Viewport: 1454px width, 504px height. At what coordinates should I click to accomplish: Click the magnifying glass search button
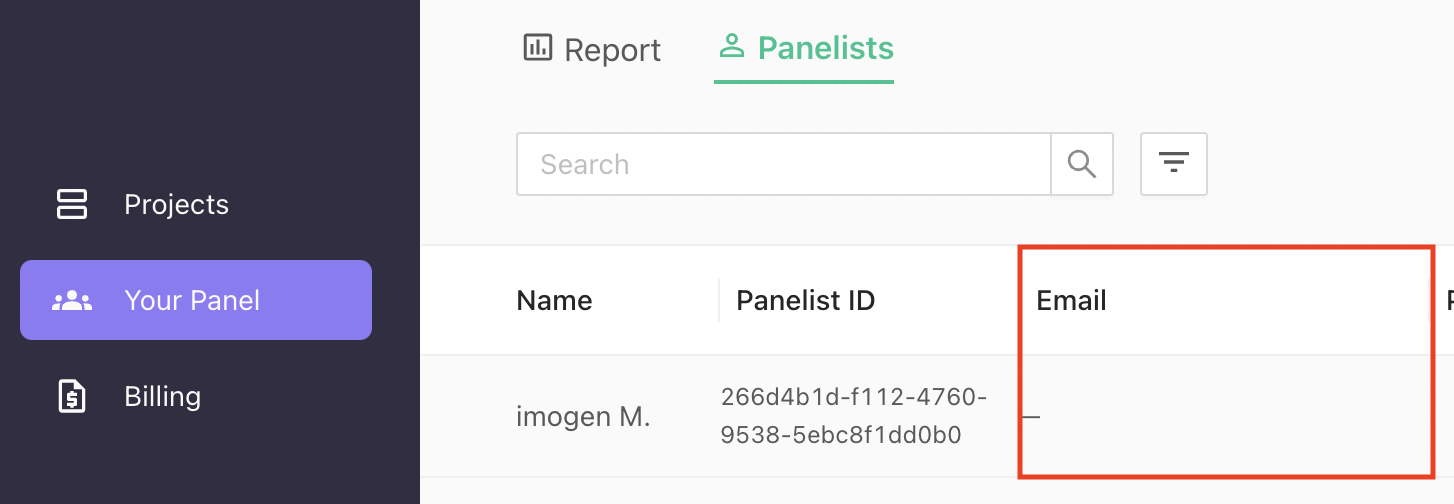(x=1082, y=164)
